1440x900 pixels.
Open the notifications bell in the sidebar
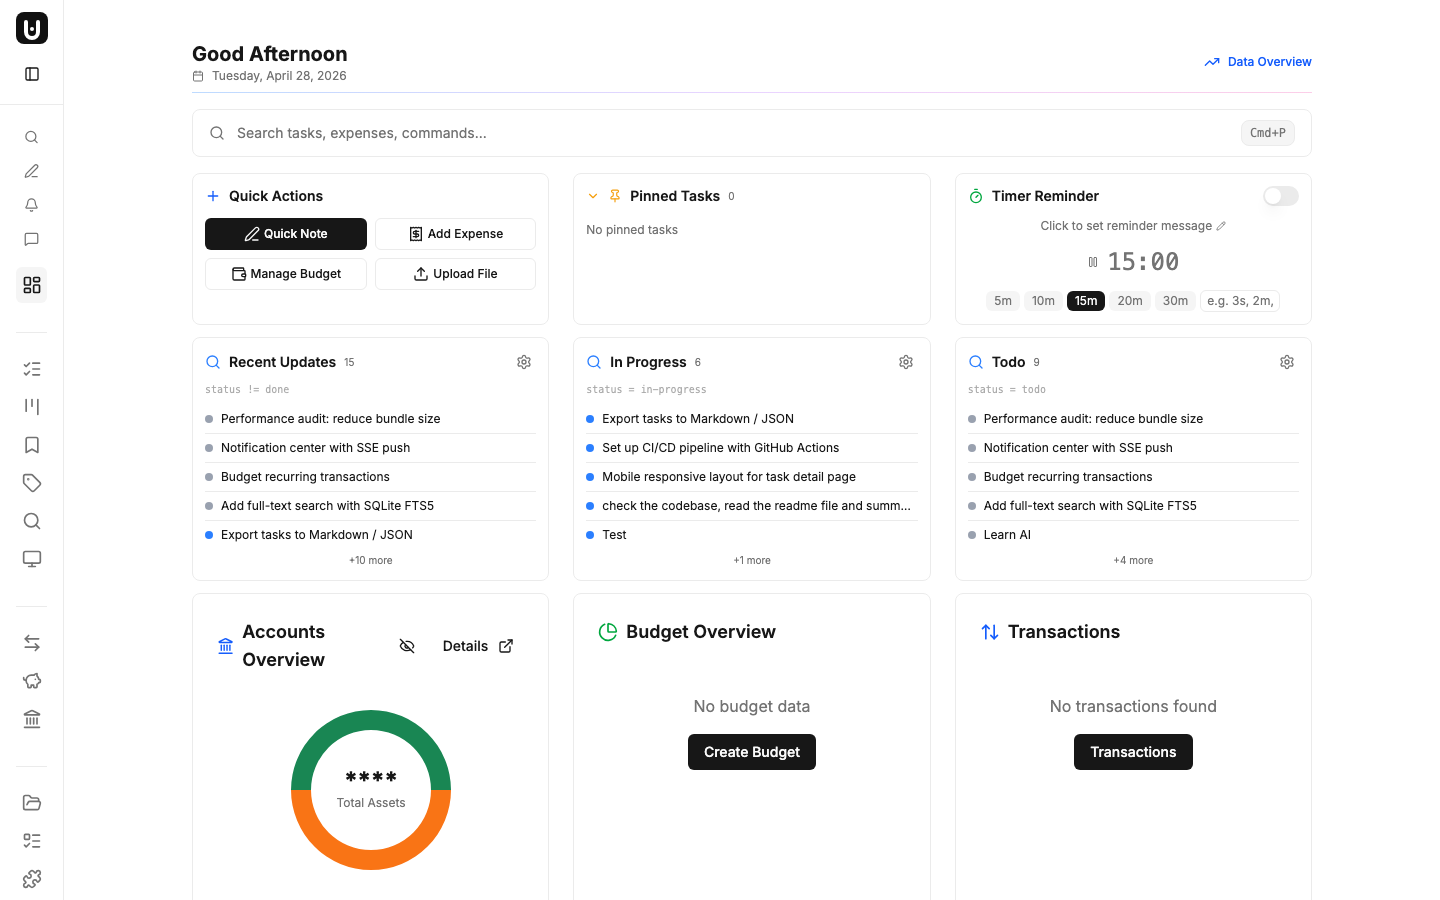pyautogui.click(x=31, y=204)
